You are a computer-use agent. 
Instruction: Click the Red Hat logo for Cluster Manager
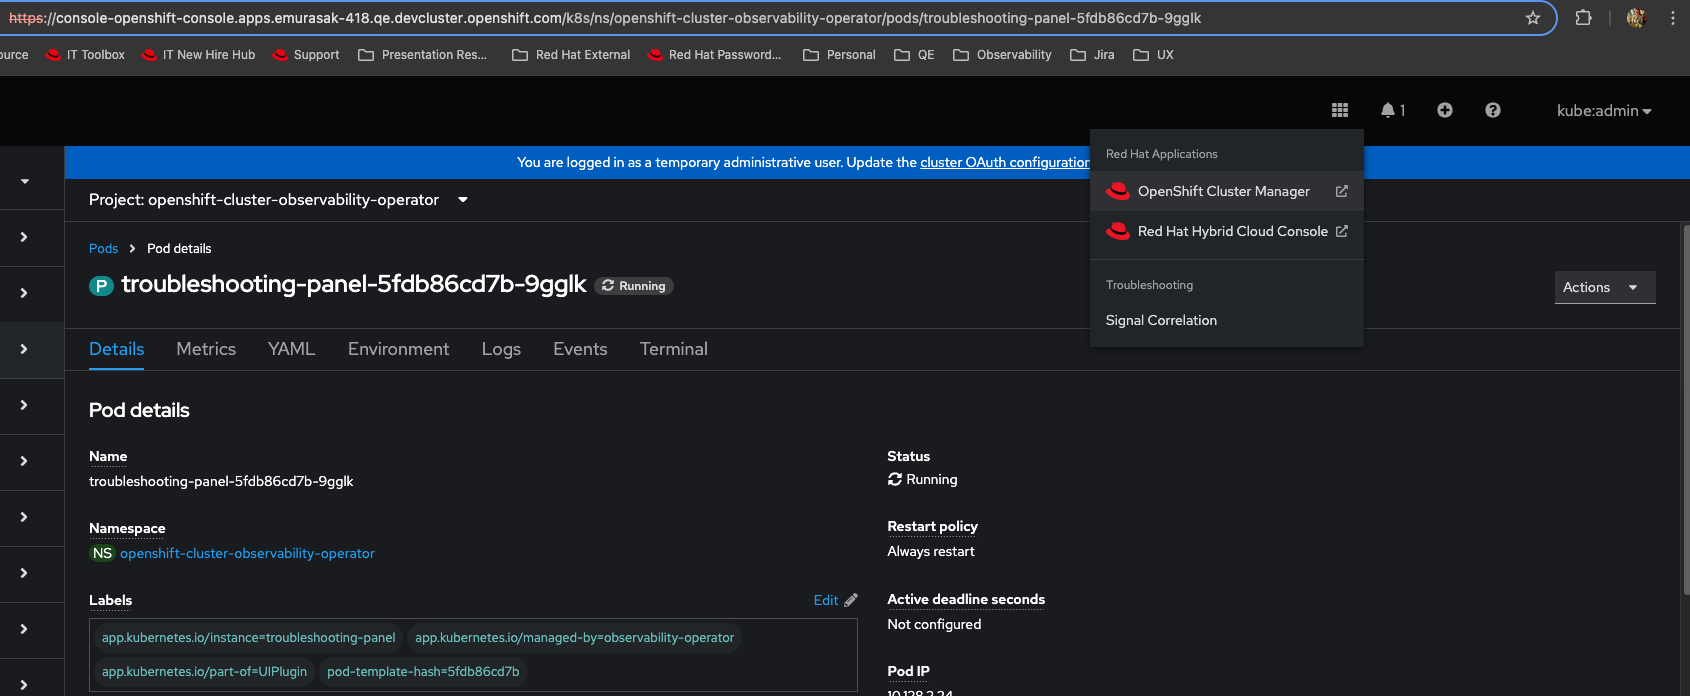(x=1118, y=191)
